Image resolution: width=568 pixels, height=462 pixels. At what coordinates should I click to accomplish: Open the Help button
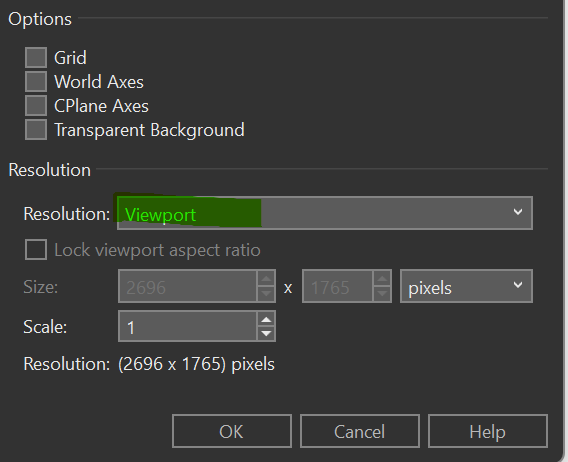pos(488,431)
